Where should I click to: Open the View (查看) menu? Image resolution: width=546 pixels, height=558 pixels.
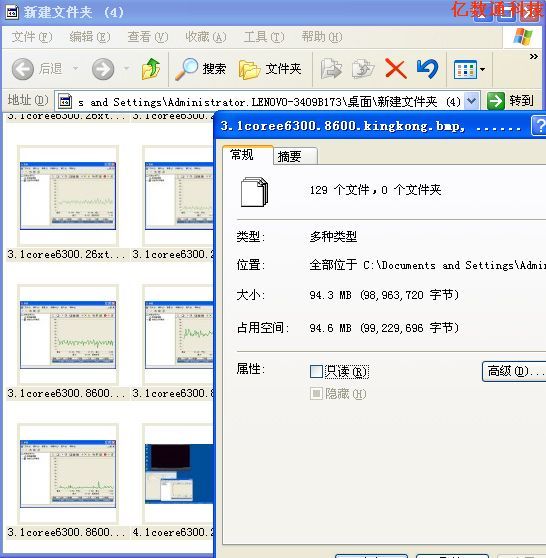[148, 37]
